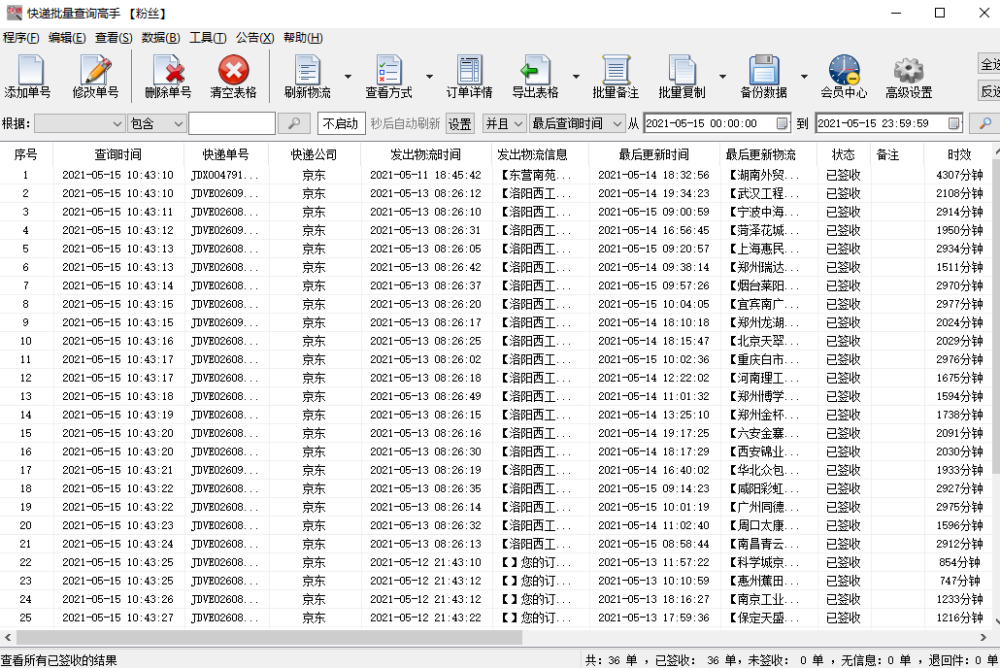Open the 数据(B) menu
1000x668 pixels.
pyautogui.click(x=161, y=38)
